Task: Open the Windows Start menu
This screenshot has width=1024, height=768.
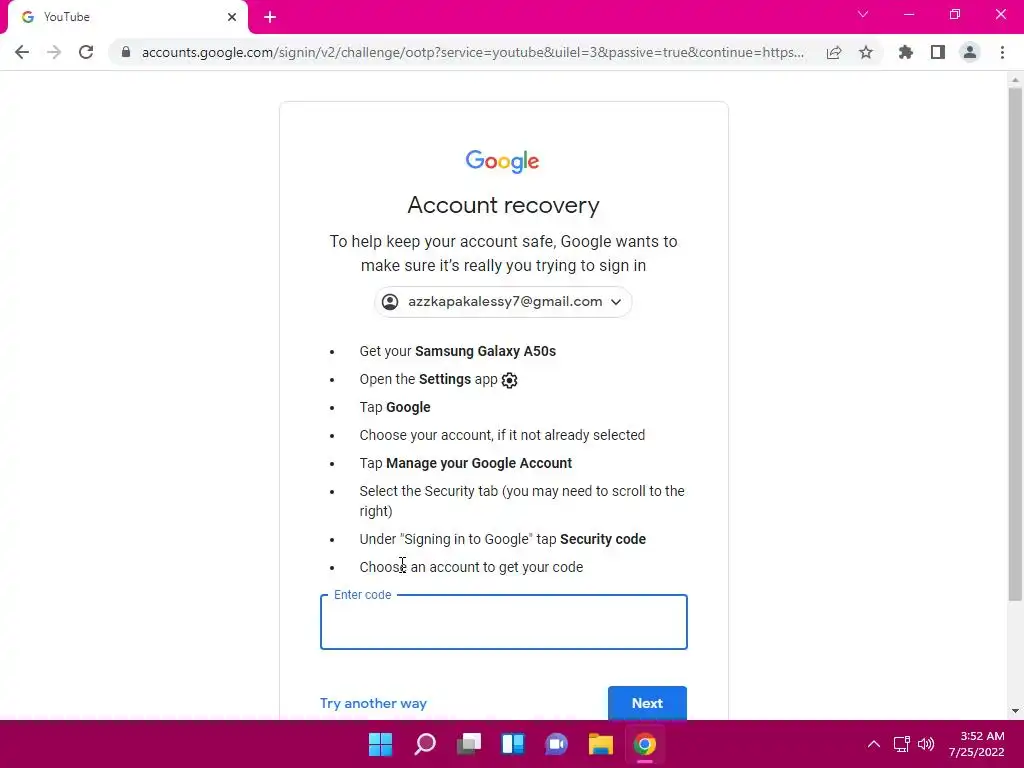Action: point(381,744)
